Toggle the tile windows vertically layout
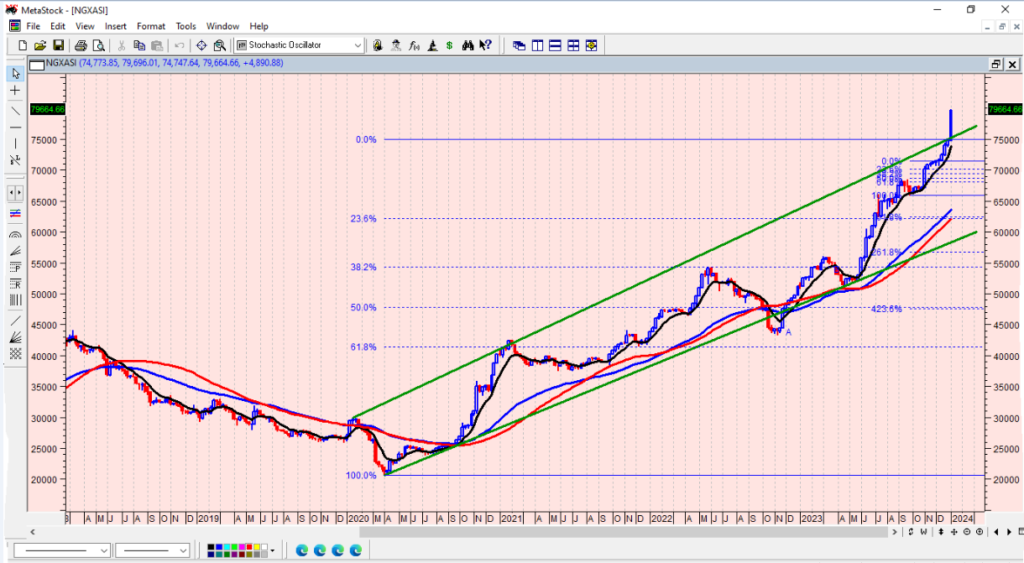Viewport: 1024px width, 563px height. [537, 45]
